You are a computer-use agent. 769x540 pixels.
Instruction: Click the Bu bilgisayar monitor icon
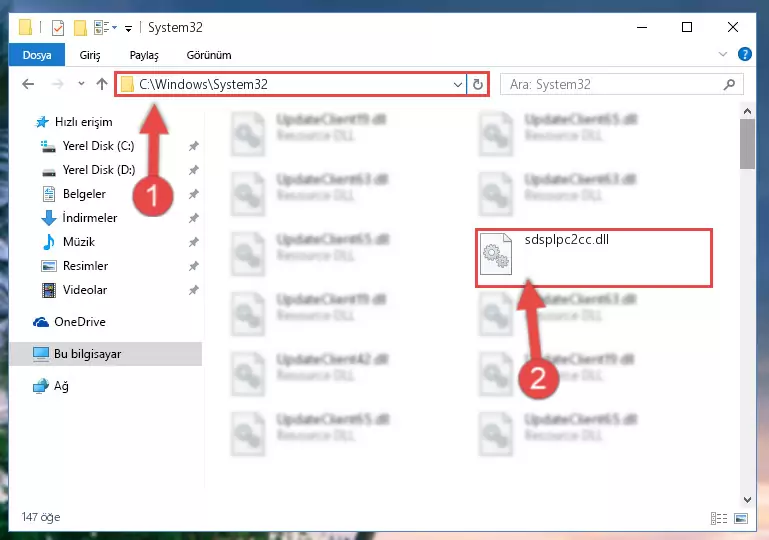41,354
